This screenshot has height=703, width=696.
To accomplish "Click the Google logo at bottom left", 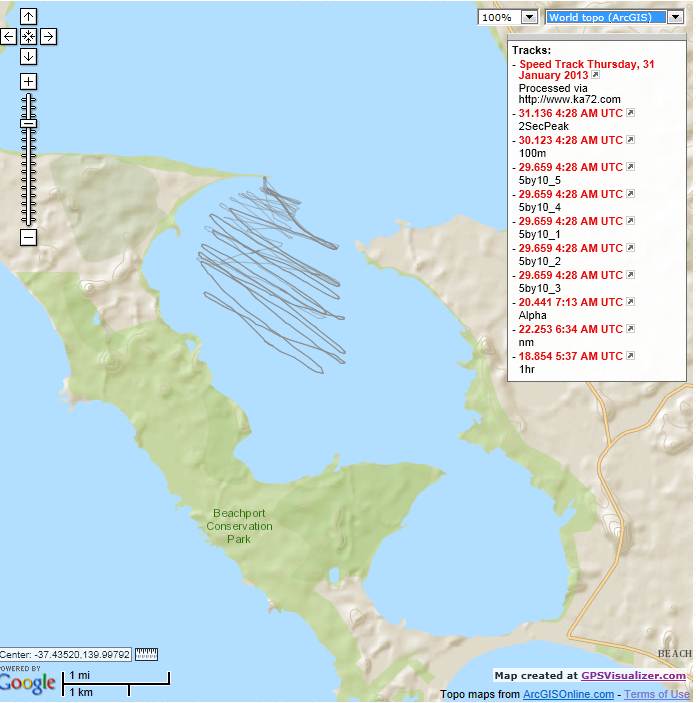I will click(28, 684).
